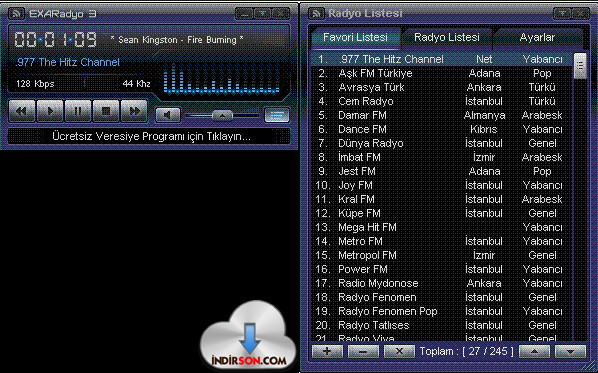The image size is (598, 373).
Task: Select Power FM station
Action: pyautogui.click(x=441, y=269)
